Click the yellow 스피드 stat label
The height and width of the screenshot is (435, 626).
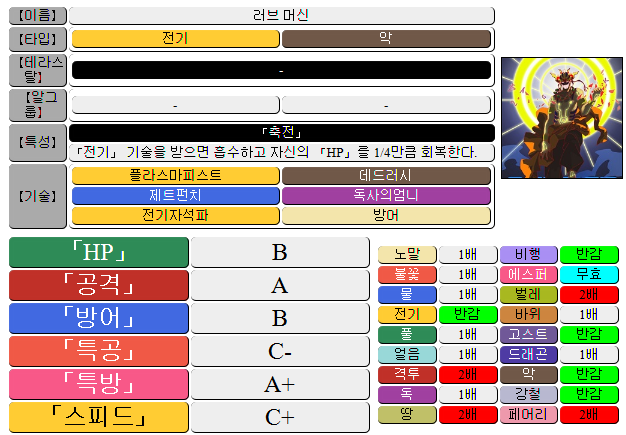[98, 417]
